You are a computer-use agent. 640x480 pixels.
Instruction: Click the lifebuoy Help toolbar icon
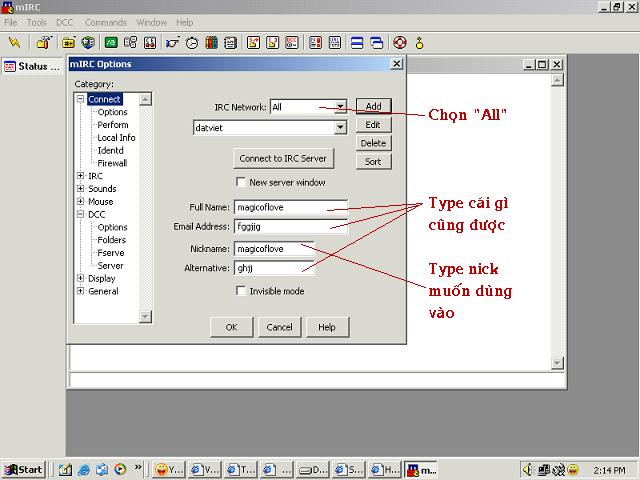[400, 42]
